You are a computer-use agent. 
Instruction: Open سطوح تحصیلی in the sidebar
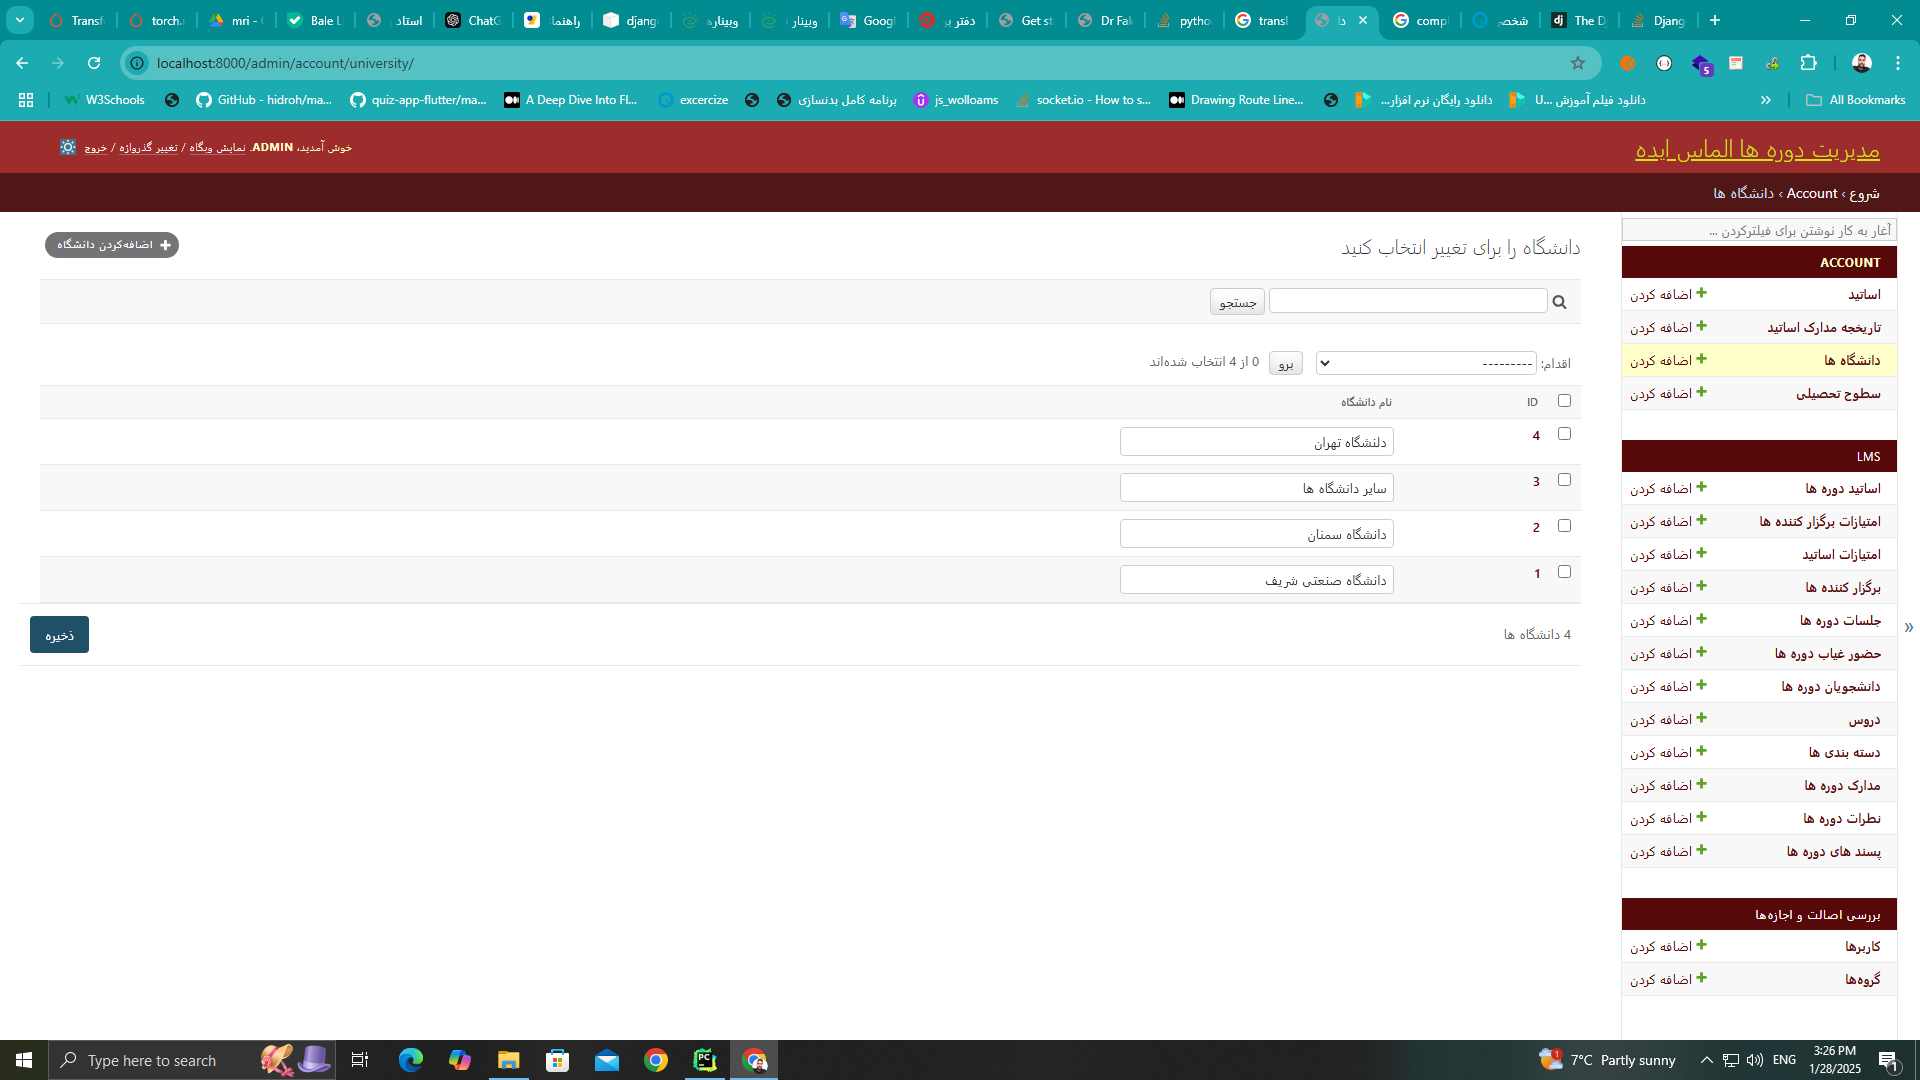coord(1837,394)
